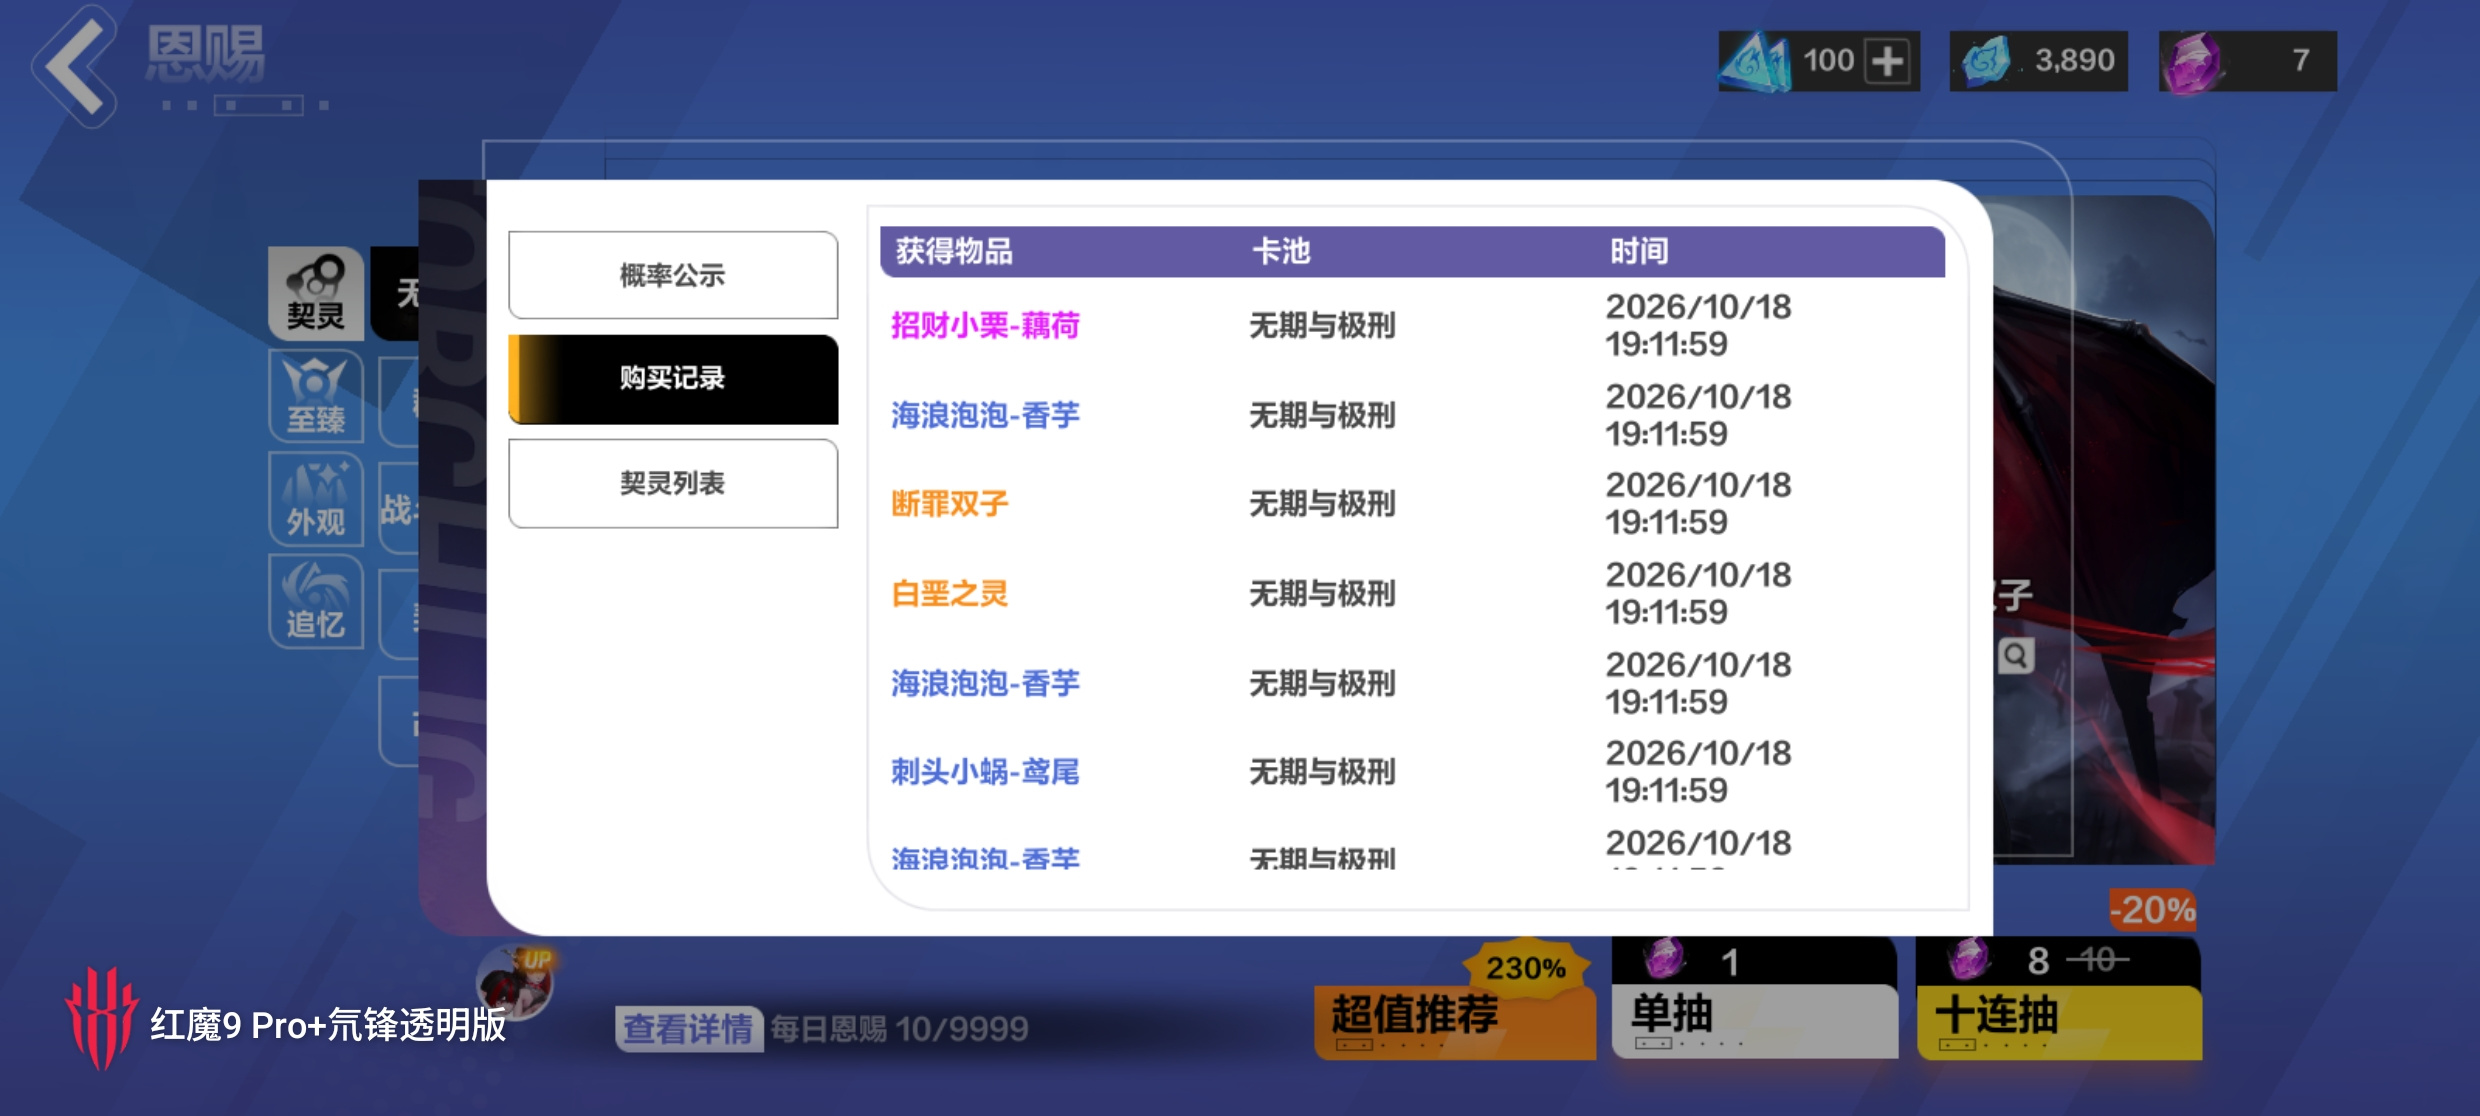Open the 契灵列表 tab
The height and width of the screenshot is (1116, 2480).
pos(673,483)
